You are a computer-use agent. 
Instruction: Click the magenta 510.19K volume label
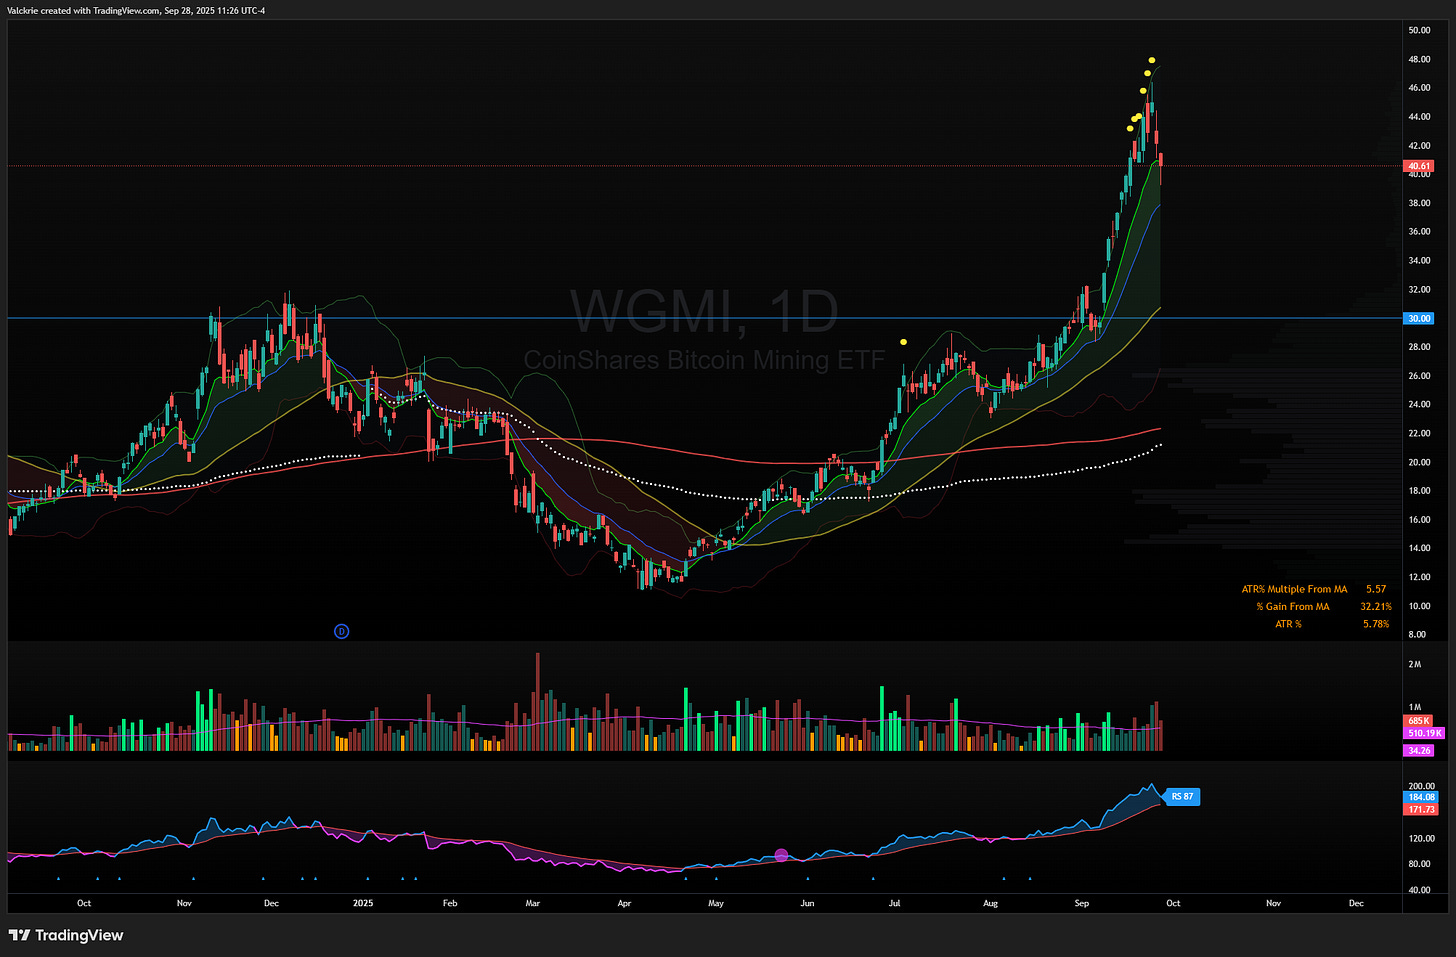pos(1424,733)
